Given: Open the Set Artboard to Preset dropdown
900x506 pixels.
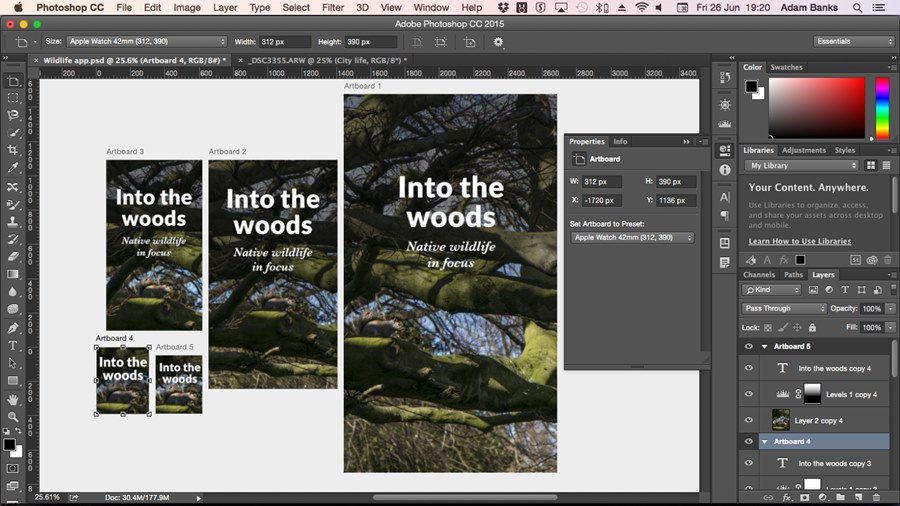Looking at the screenshot, I should point(633,238).
